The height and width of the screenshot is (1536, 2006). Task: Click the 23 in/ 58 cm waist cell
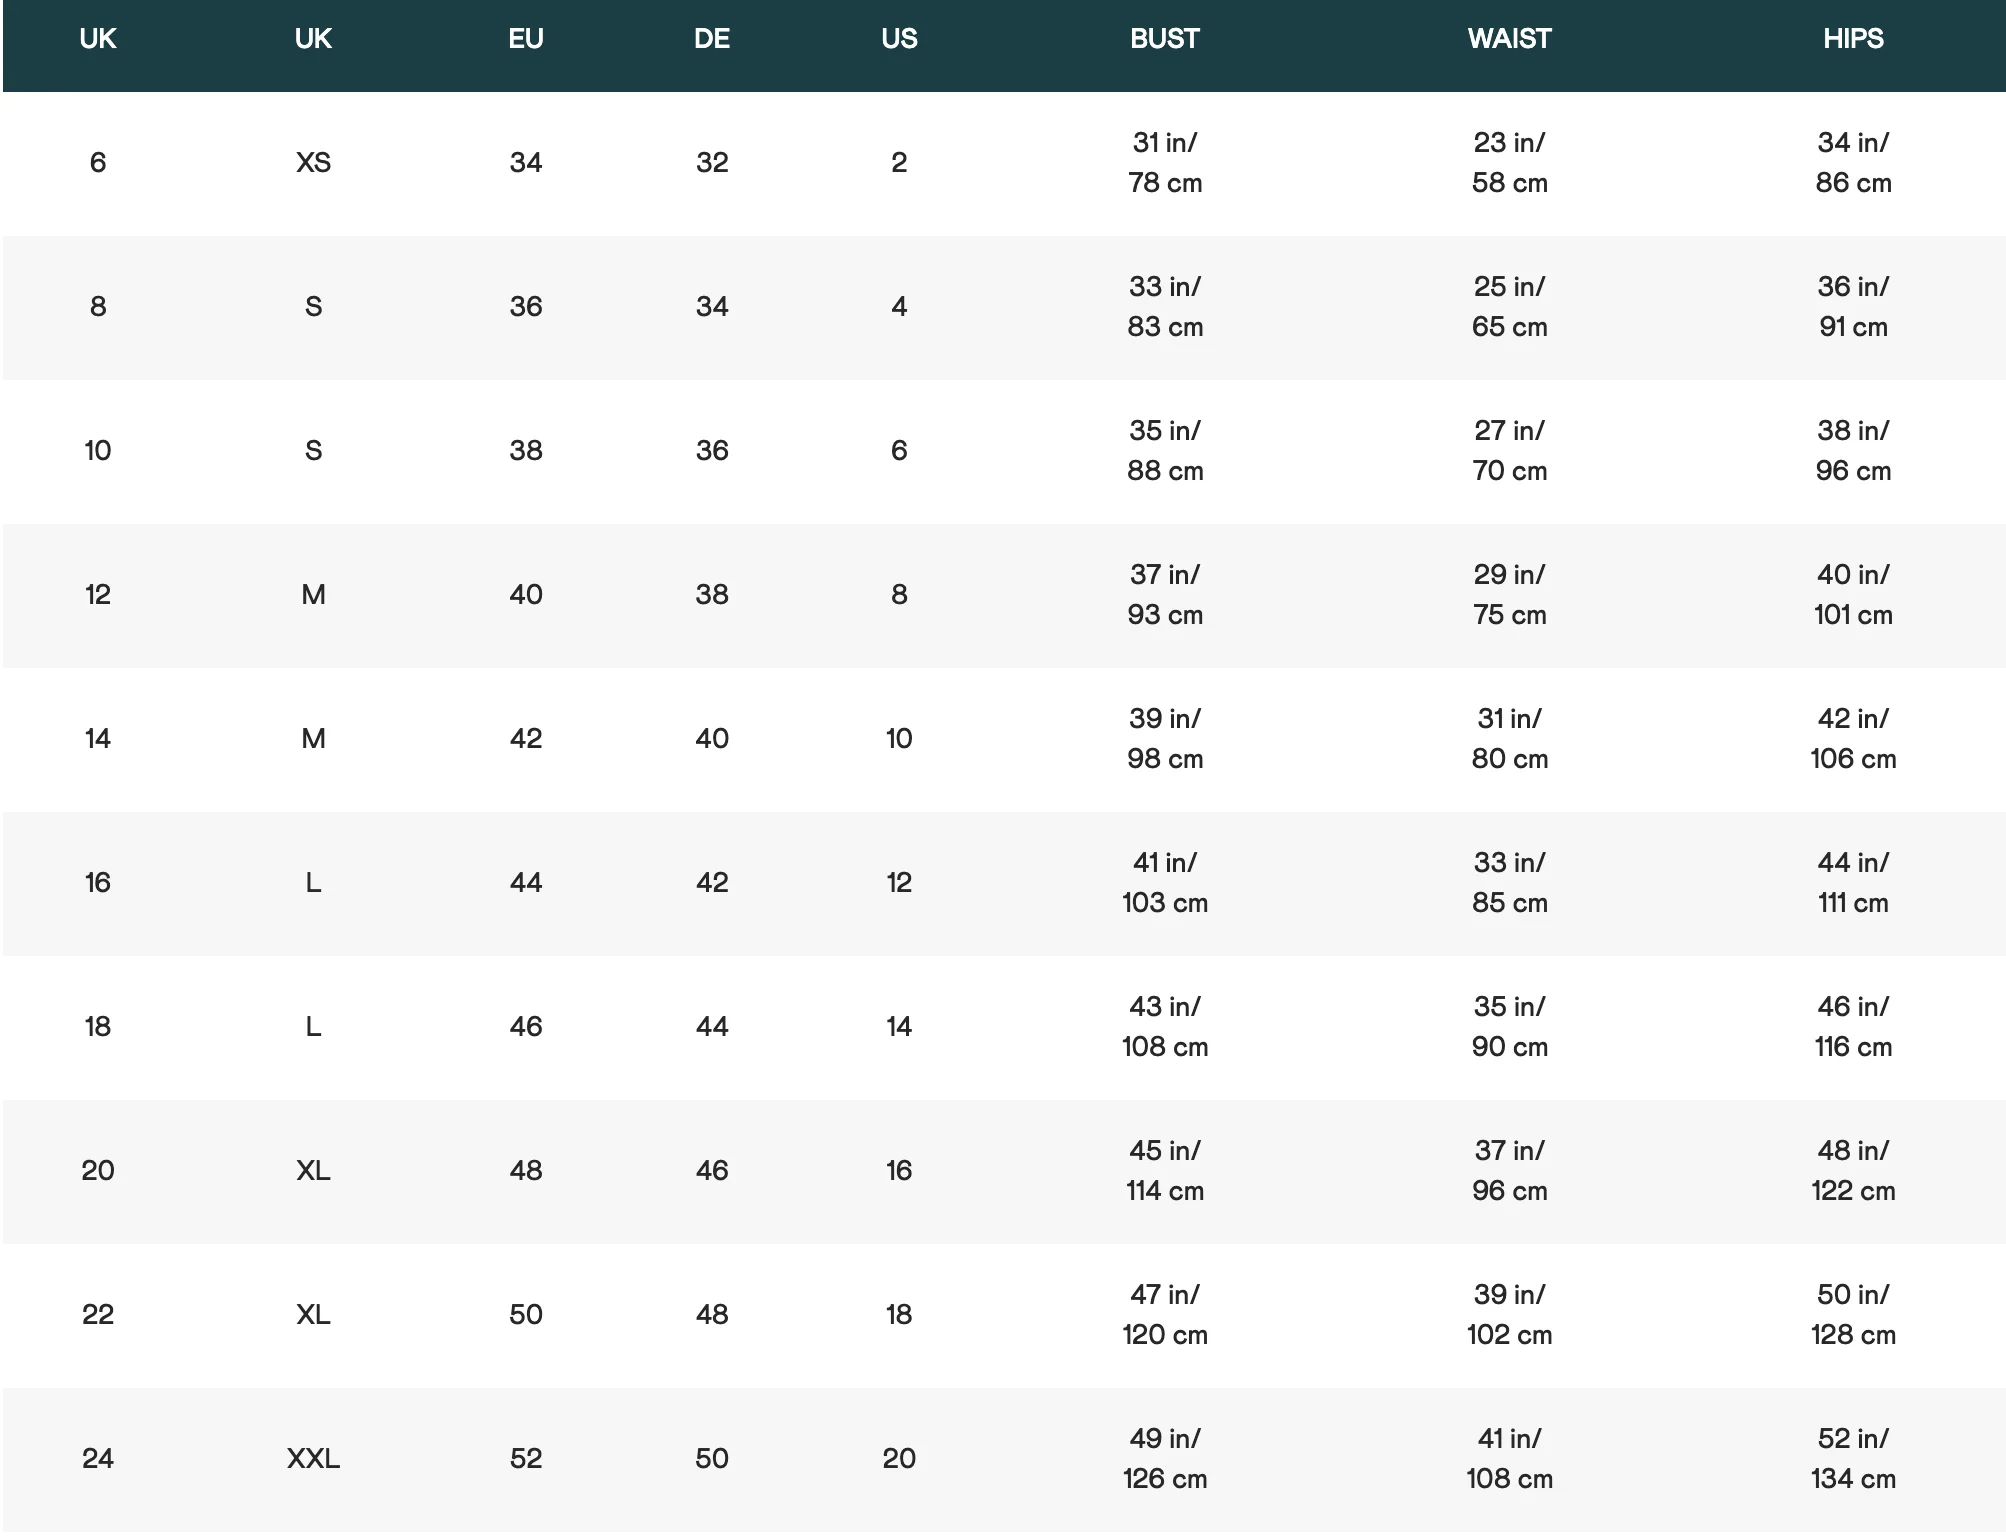pyautogui.click(x=1509, y=163)
